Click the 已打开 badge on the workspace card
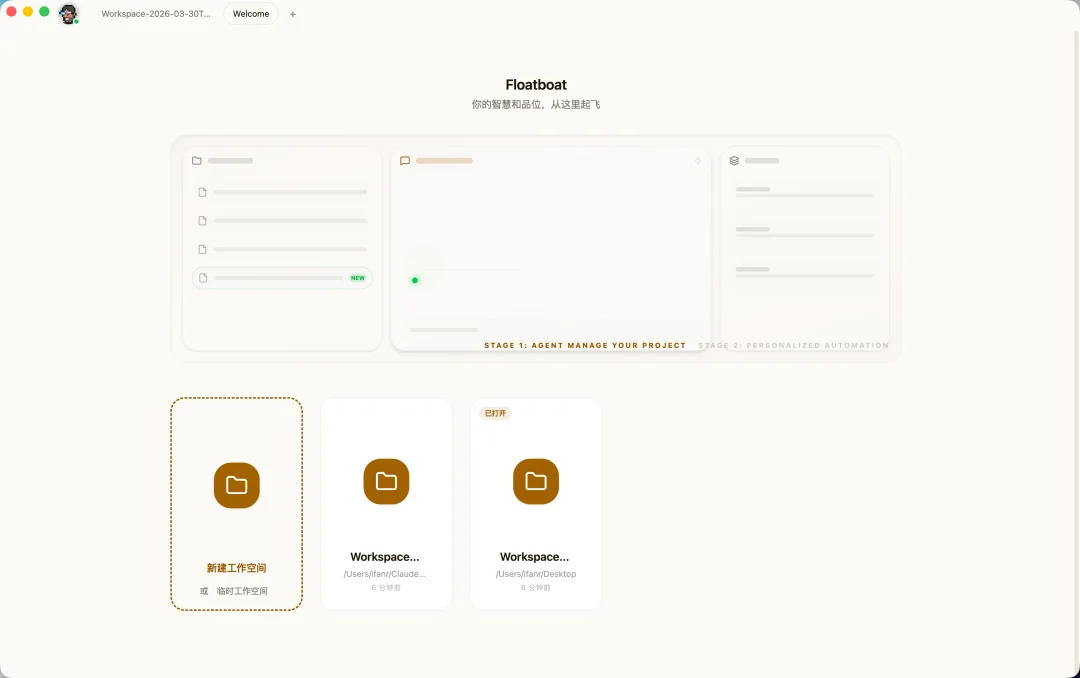This screenshot has width=1080, height=678. click(495, 413)
